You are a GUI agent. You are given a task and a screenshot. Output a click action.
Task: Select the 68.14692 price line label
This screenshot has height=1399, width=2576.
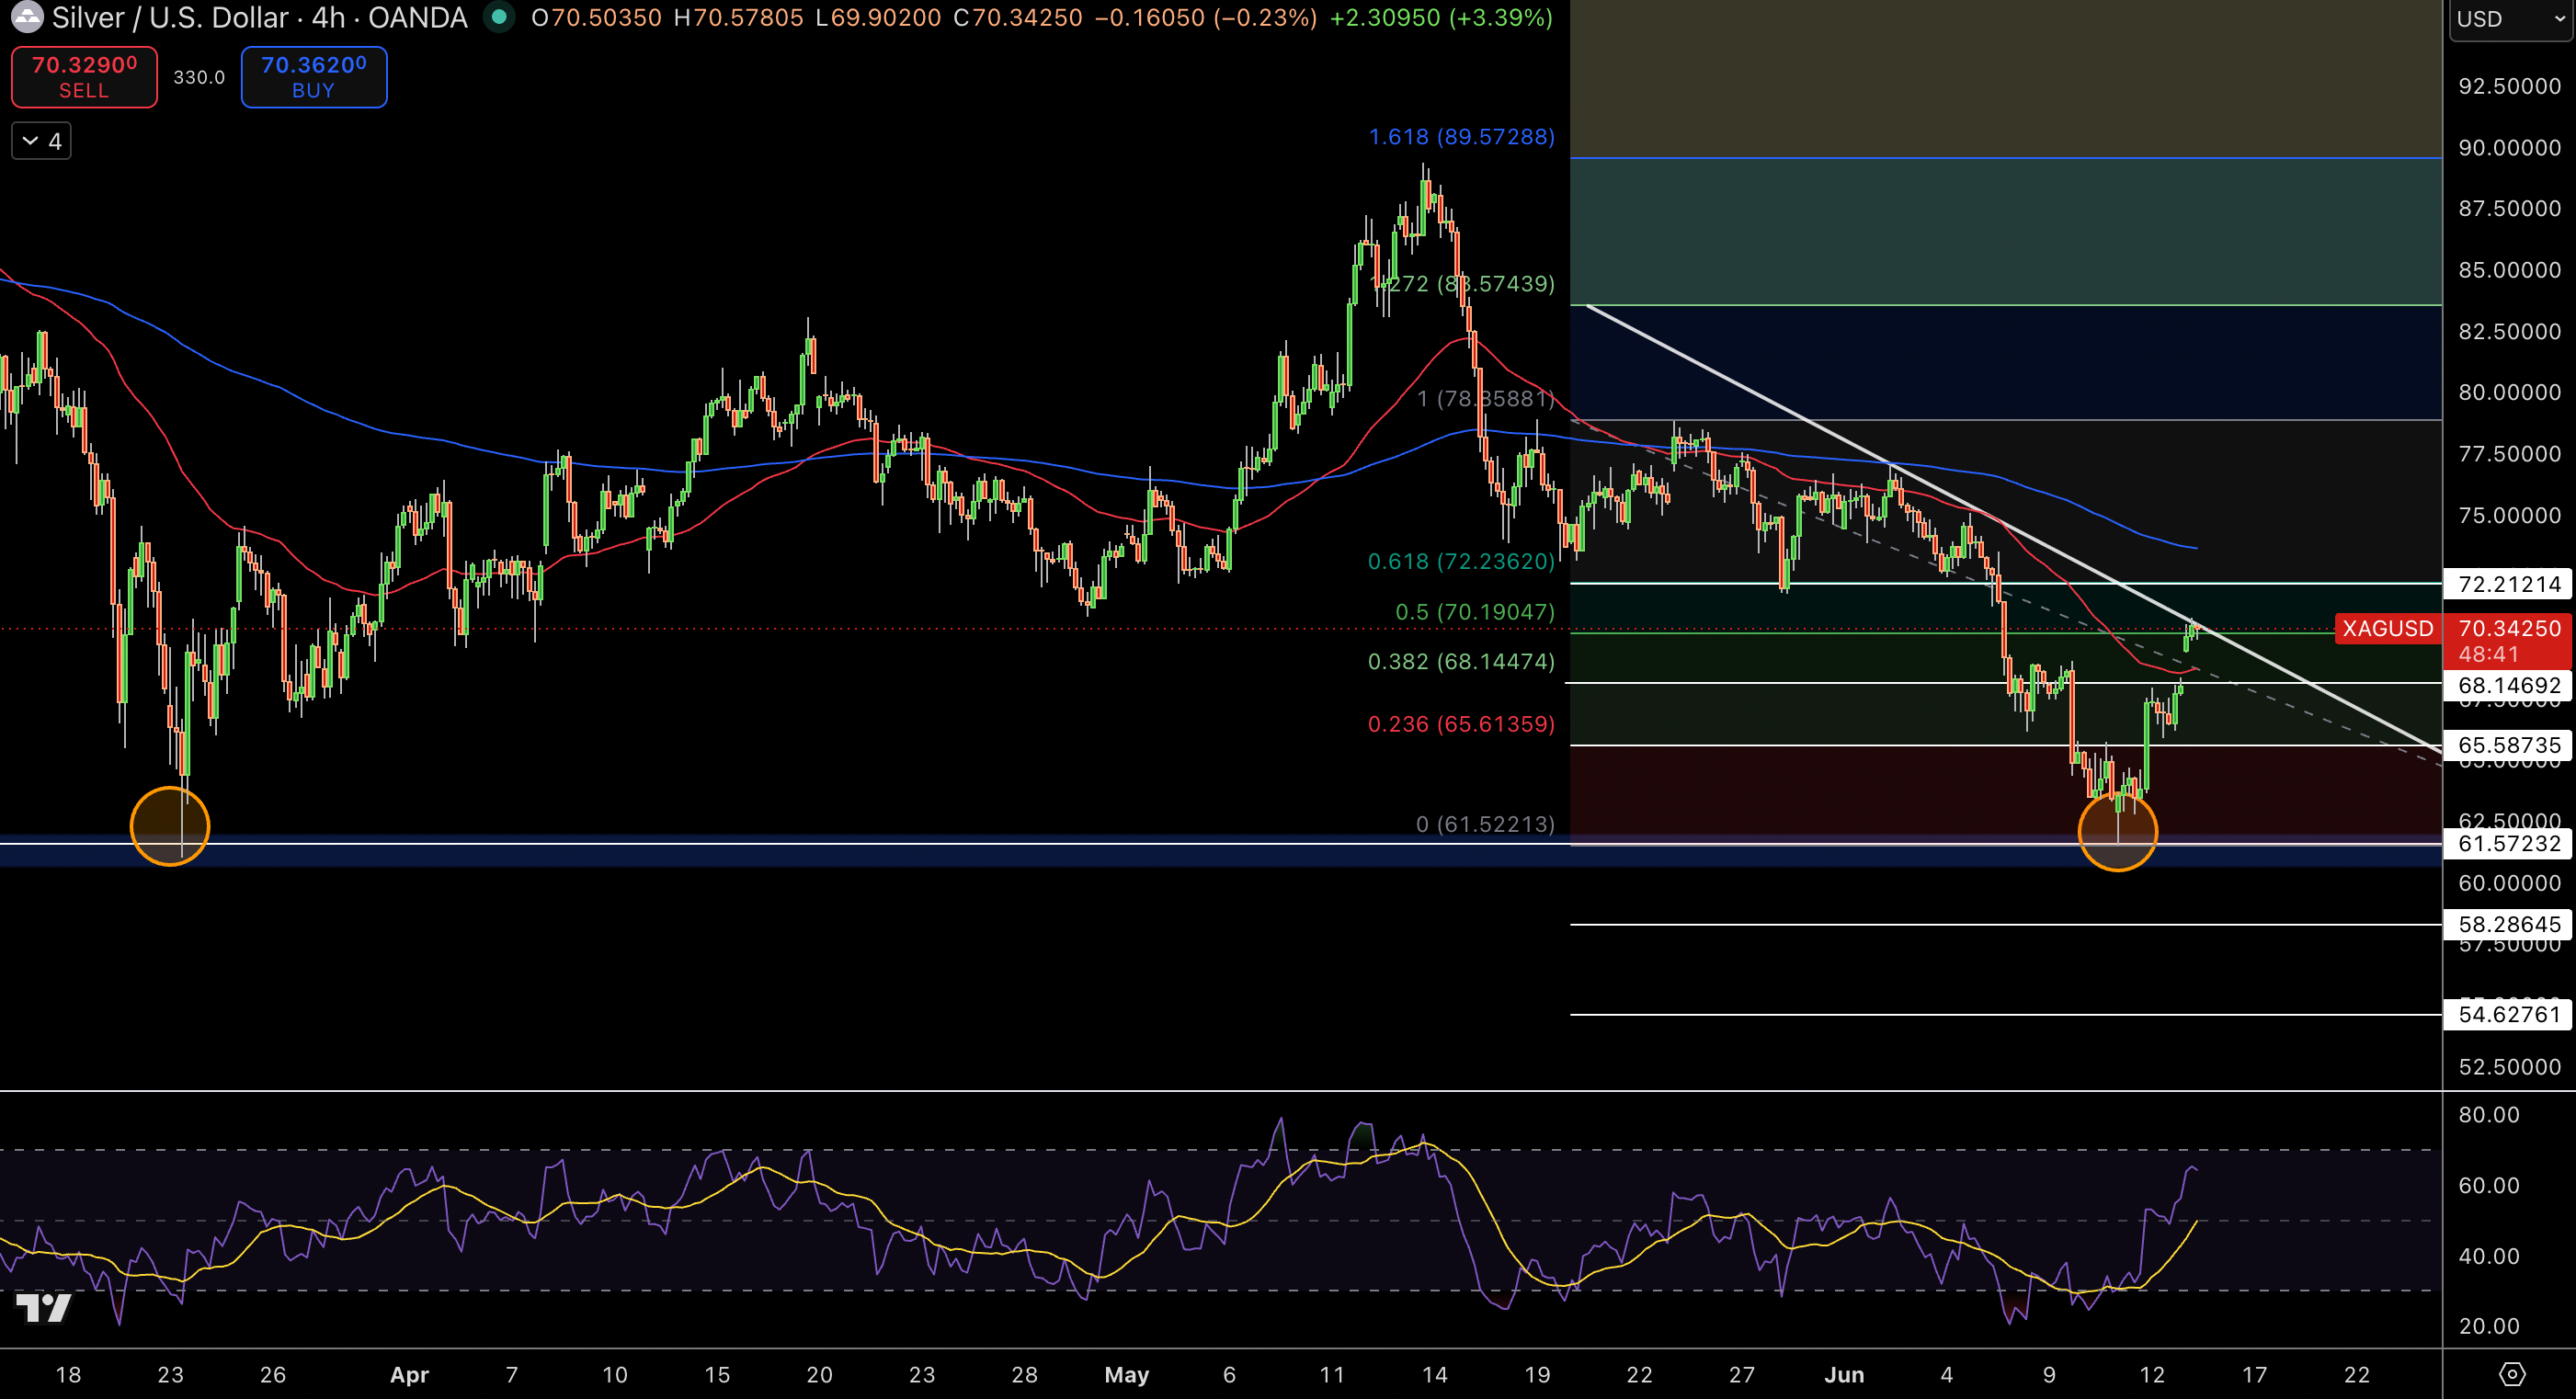pyautogui.click(x=2509, y=685)
